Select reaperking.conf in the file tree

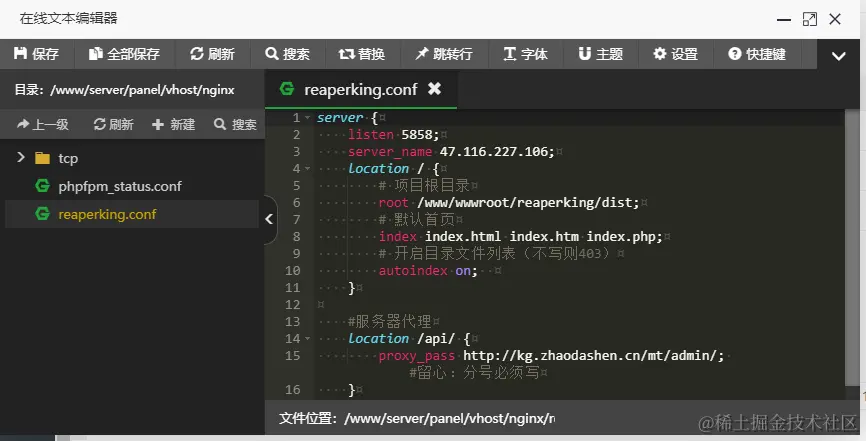[107, 214]
